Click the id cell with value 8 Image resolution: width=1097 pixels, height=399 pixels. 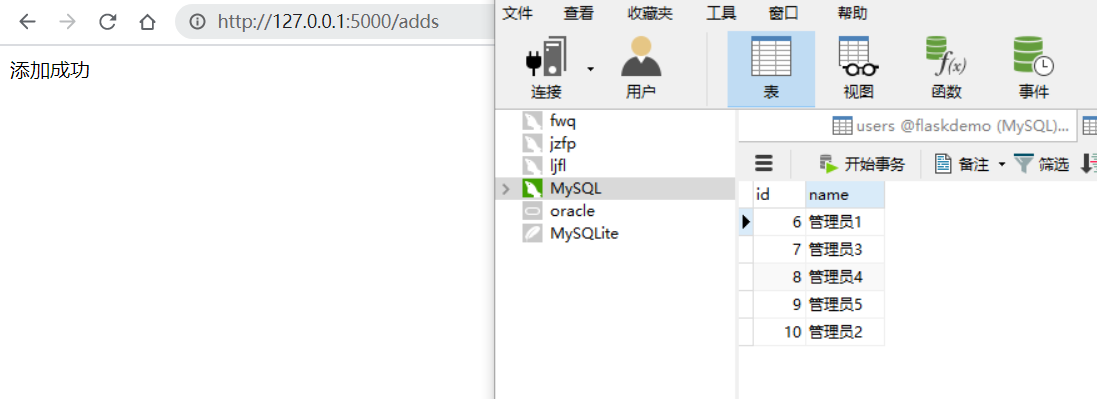coord(780,276)
